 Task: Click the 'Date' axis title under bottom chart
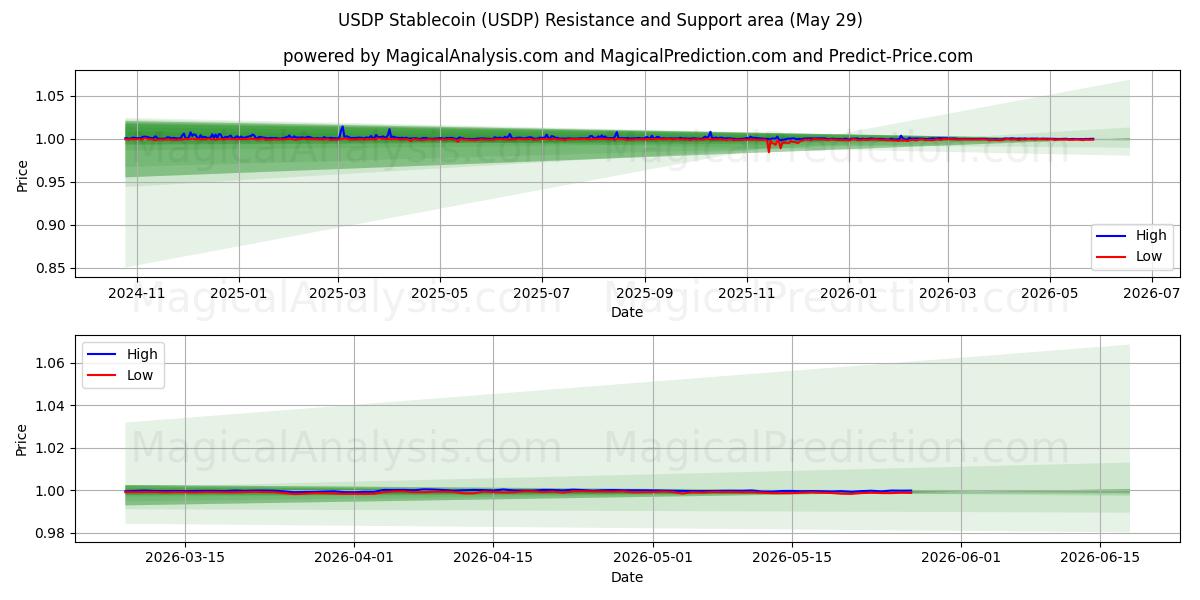tap(627, 577)
